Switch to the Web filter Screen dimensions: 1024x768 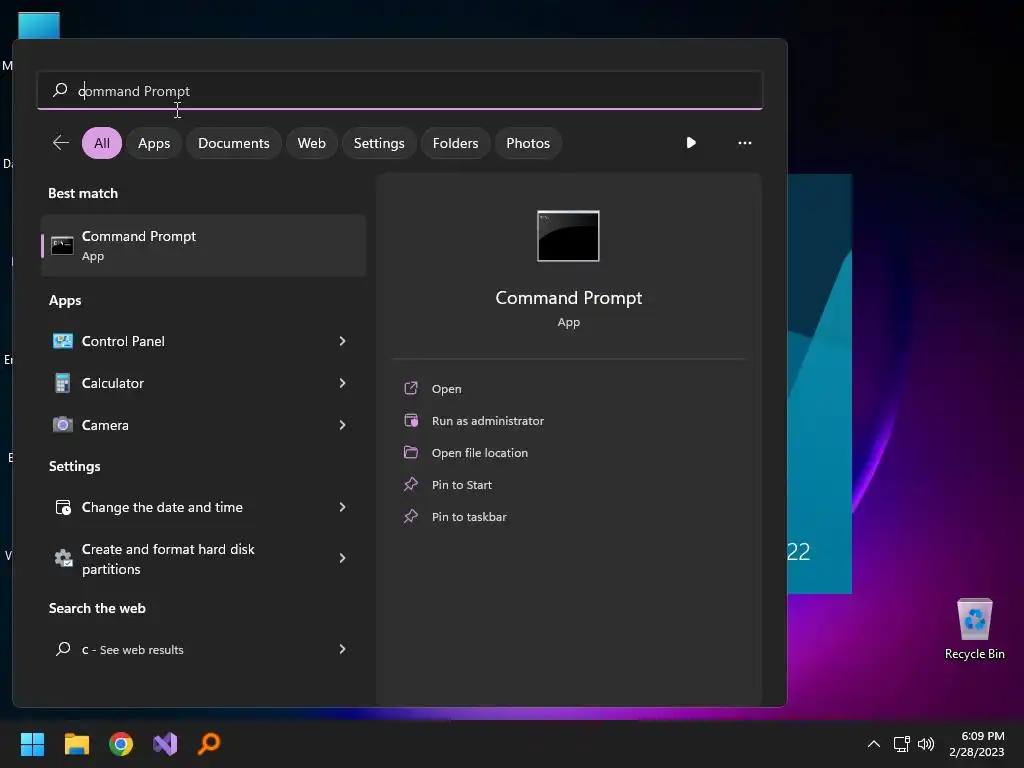[312, 143]
